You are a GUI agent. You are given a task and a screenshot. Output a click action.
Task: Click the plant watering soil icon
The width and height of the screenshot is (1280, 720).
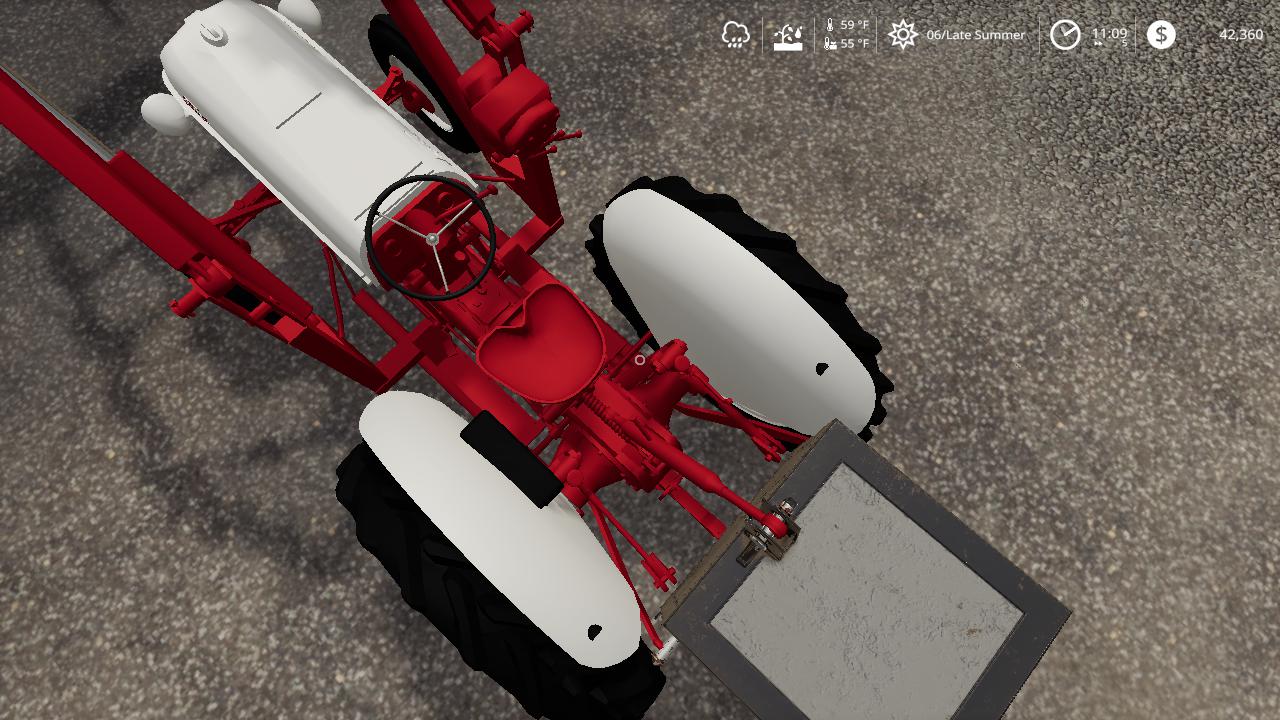pos(788,36)
